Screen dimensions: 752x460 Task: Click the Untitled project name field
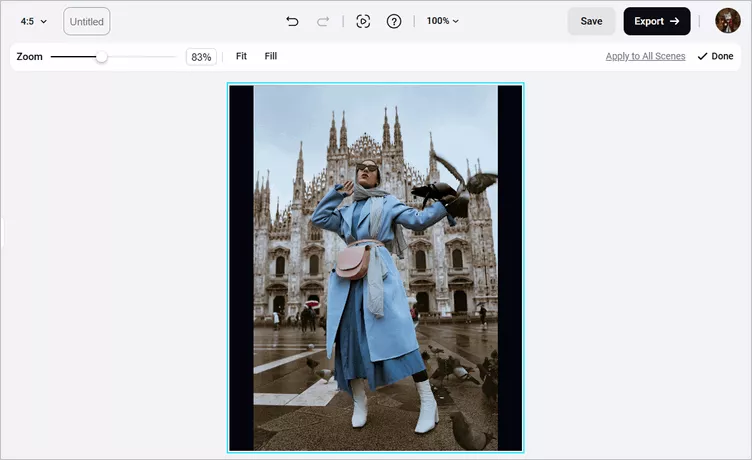87,22
